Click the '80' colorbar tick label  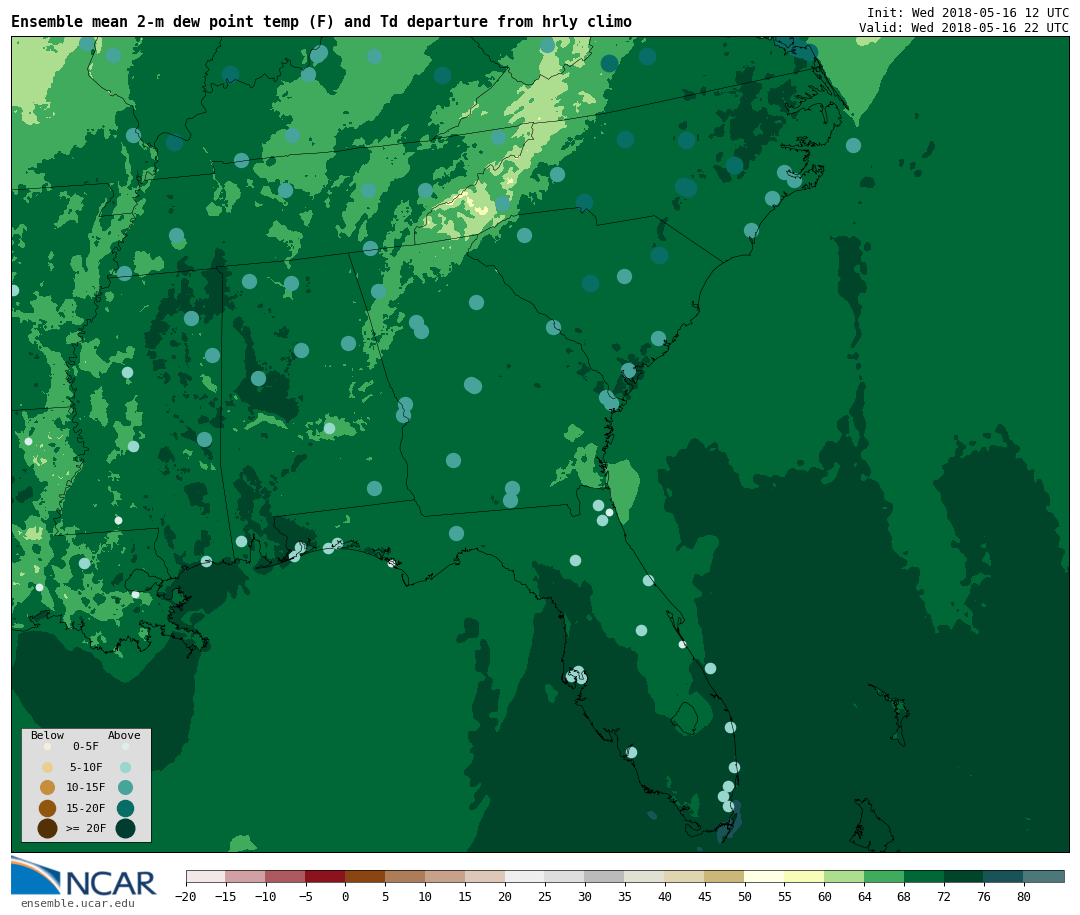coord(1024,896)
